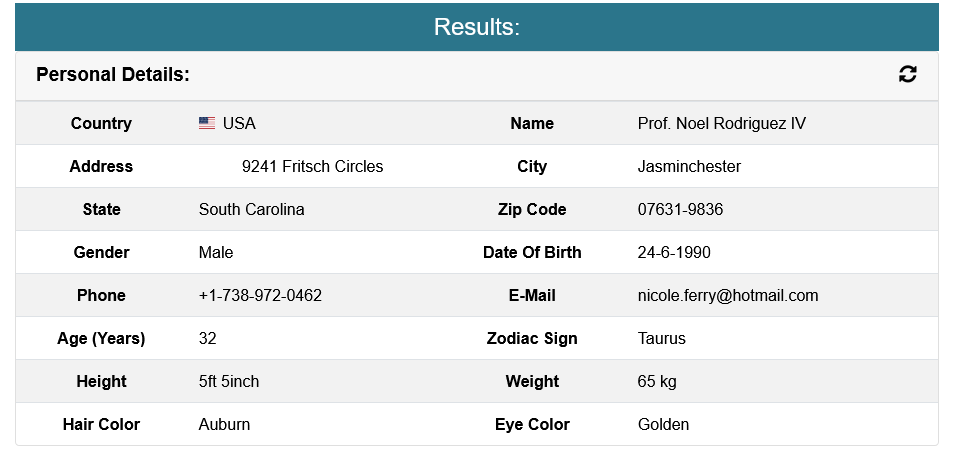Select the phone number +1-738-972-0462
This screenshot has height=452, width=961.
260,295
